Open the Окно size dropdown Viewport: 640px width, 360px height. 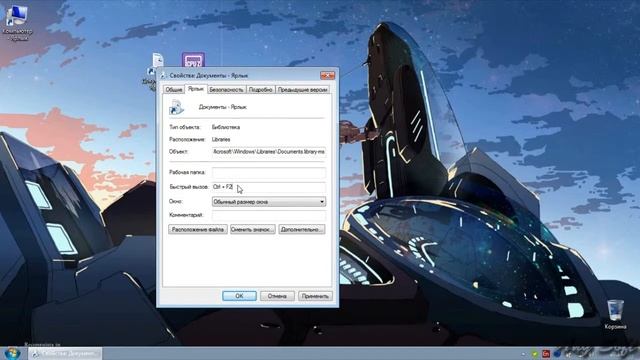(269, 202)
